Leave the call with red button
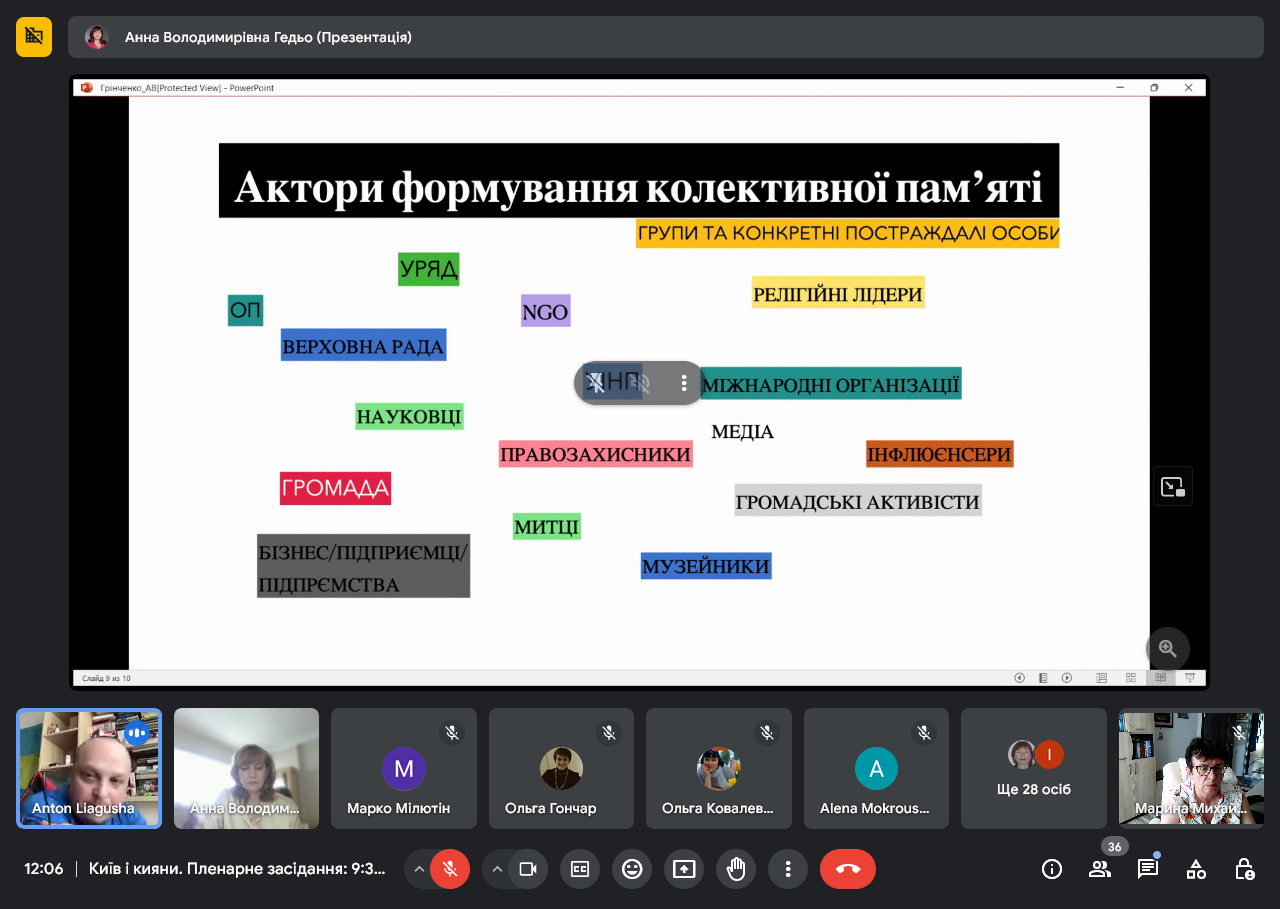Viewport: 1280px width, 909px height. coord(847,869)
